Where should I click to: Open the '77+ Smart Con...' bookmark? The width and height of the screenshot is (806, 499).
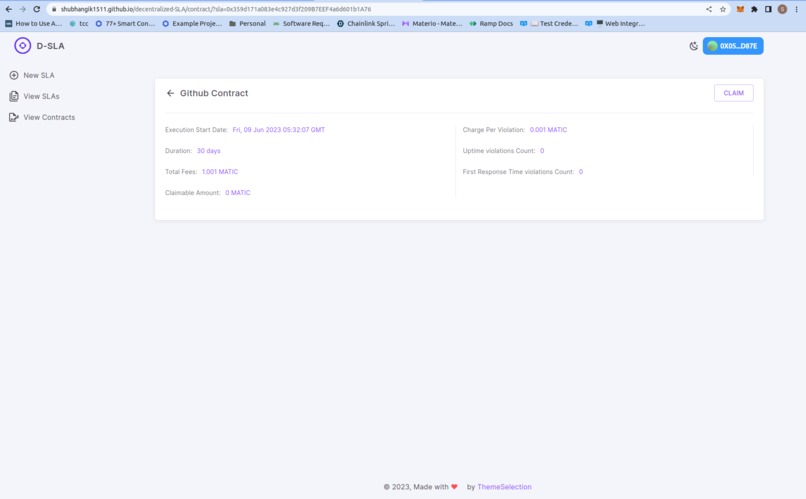[125, 24]
